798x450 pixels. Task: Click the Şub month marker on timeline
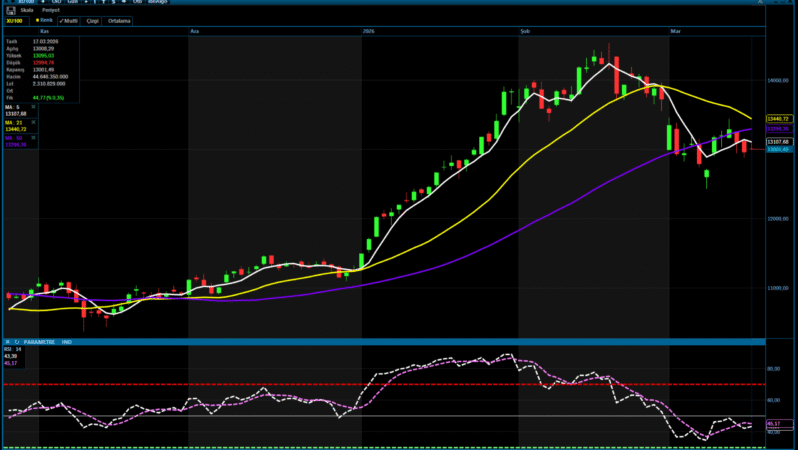525,32
